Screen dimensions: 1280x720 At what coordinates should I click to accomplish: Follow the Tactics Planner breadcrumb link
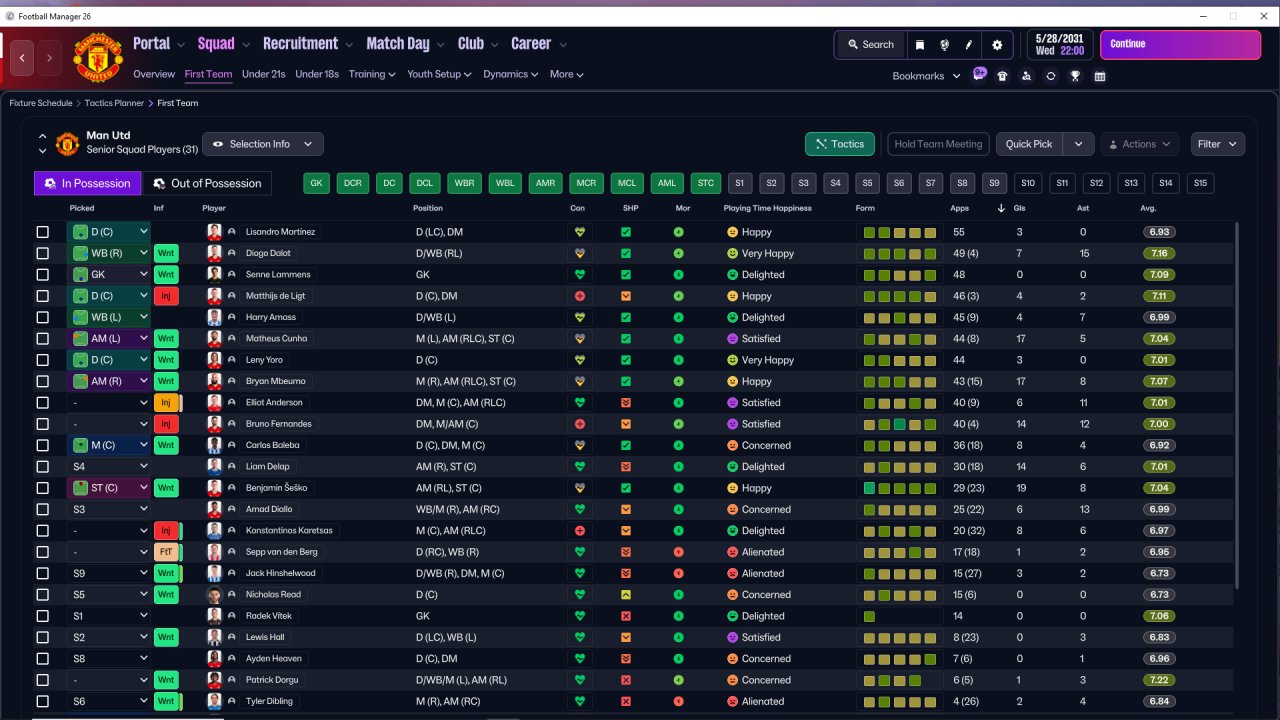(114, 103)
